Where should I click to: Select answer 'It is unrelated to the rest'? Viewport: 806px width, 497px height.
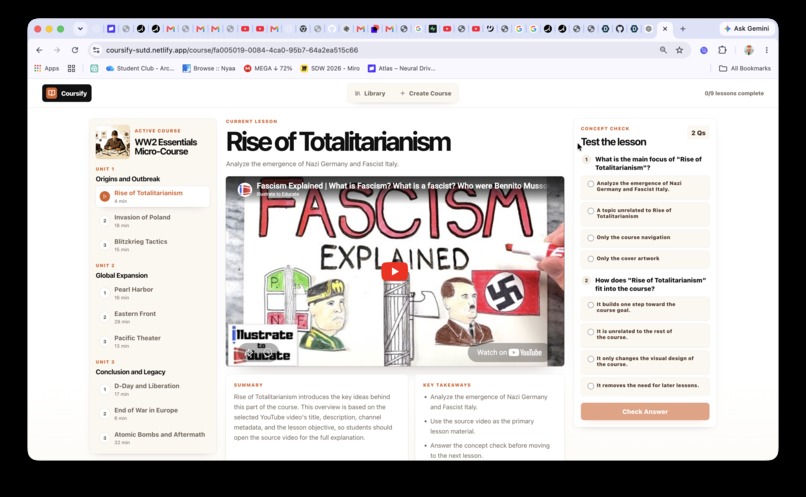tap(645, 335)
